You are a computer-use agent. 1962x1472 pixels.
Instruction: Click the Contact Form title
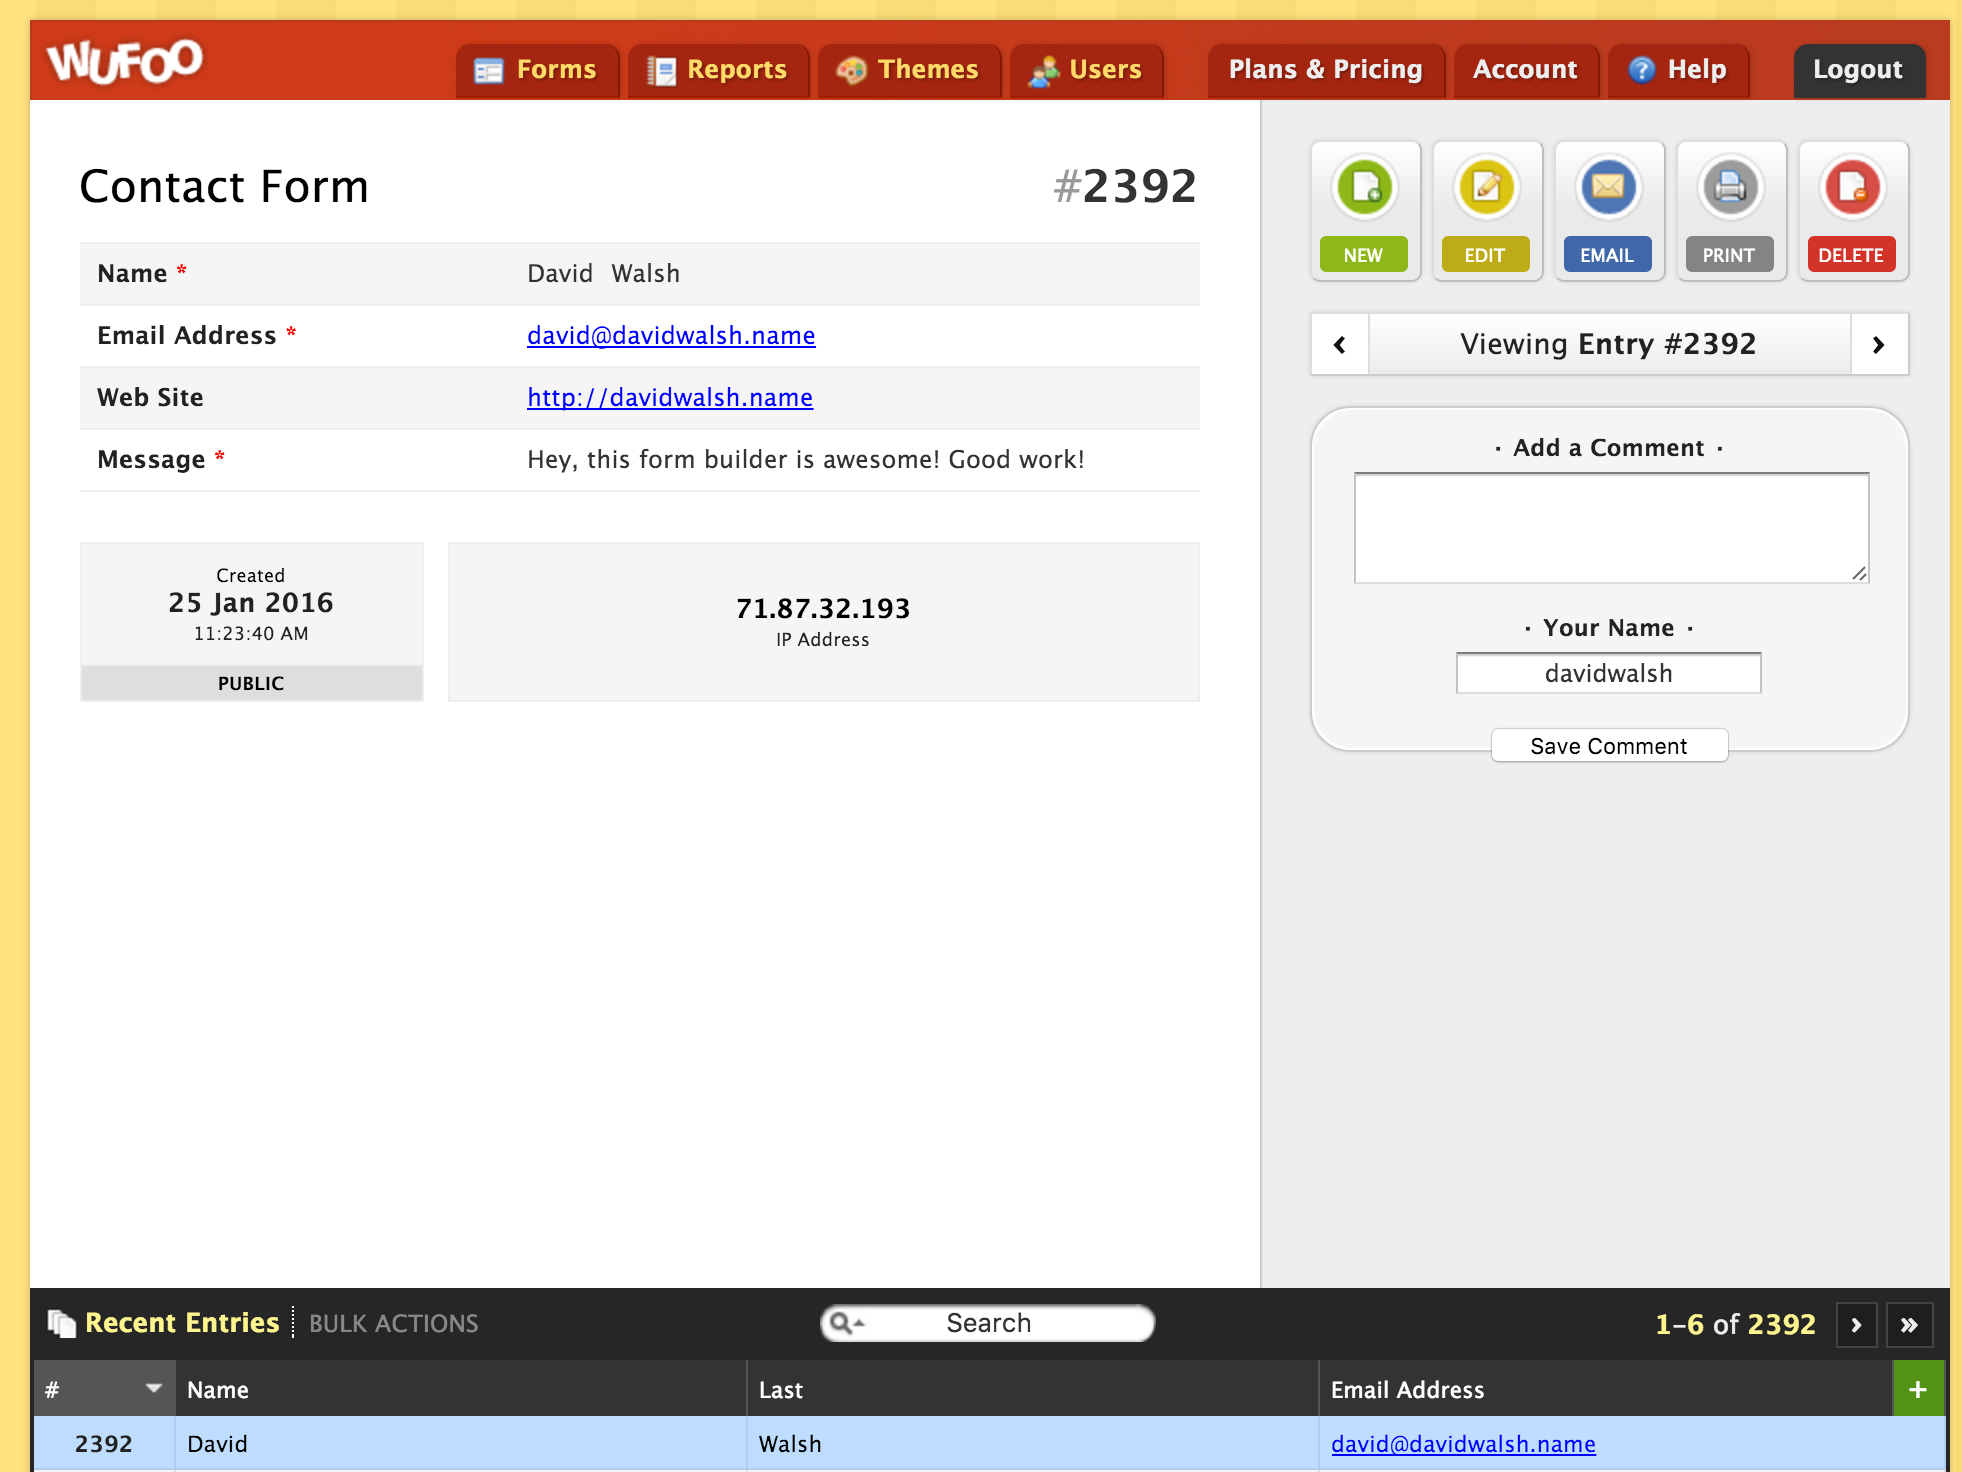click(x=224, y=187)
